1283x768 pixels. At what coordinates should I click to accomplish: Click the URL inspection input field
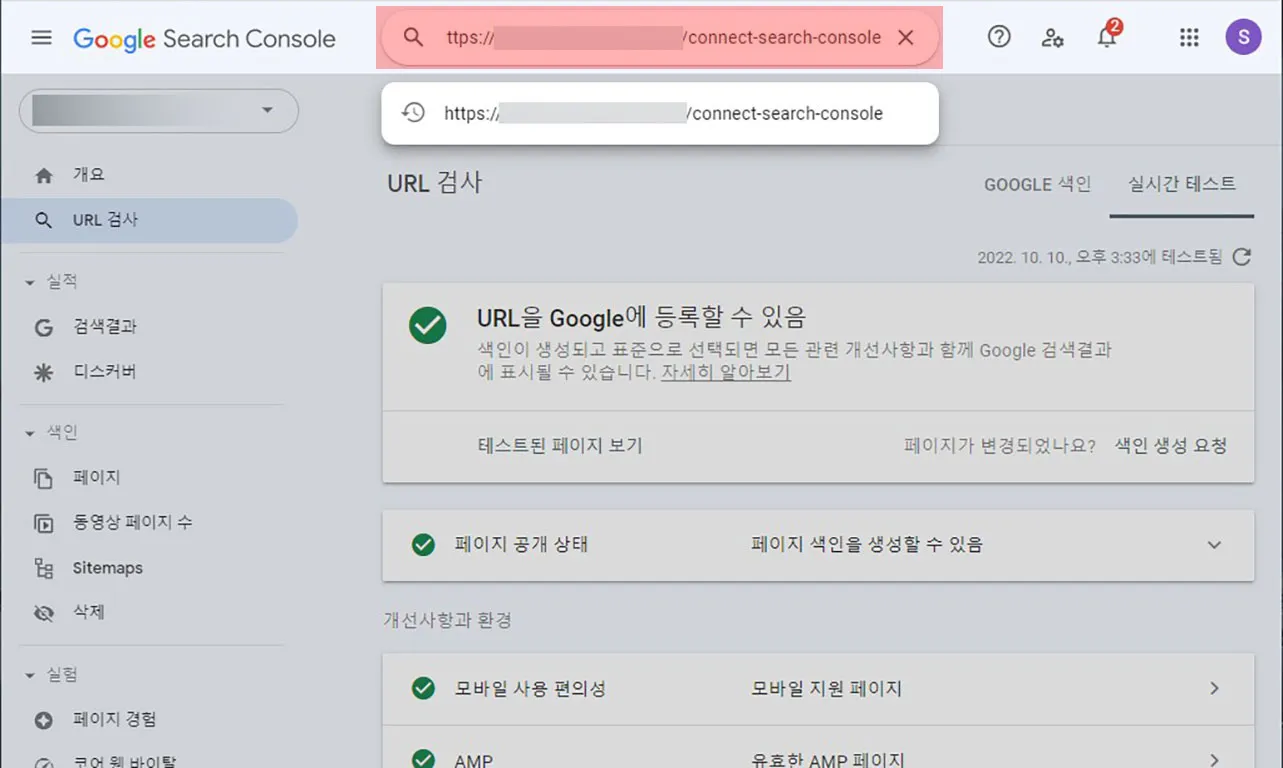click(664, 38)
